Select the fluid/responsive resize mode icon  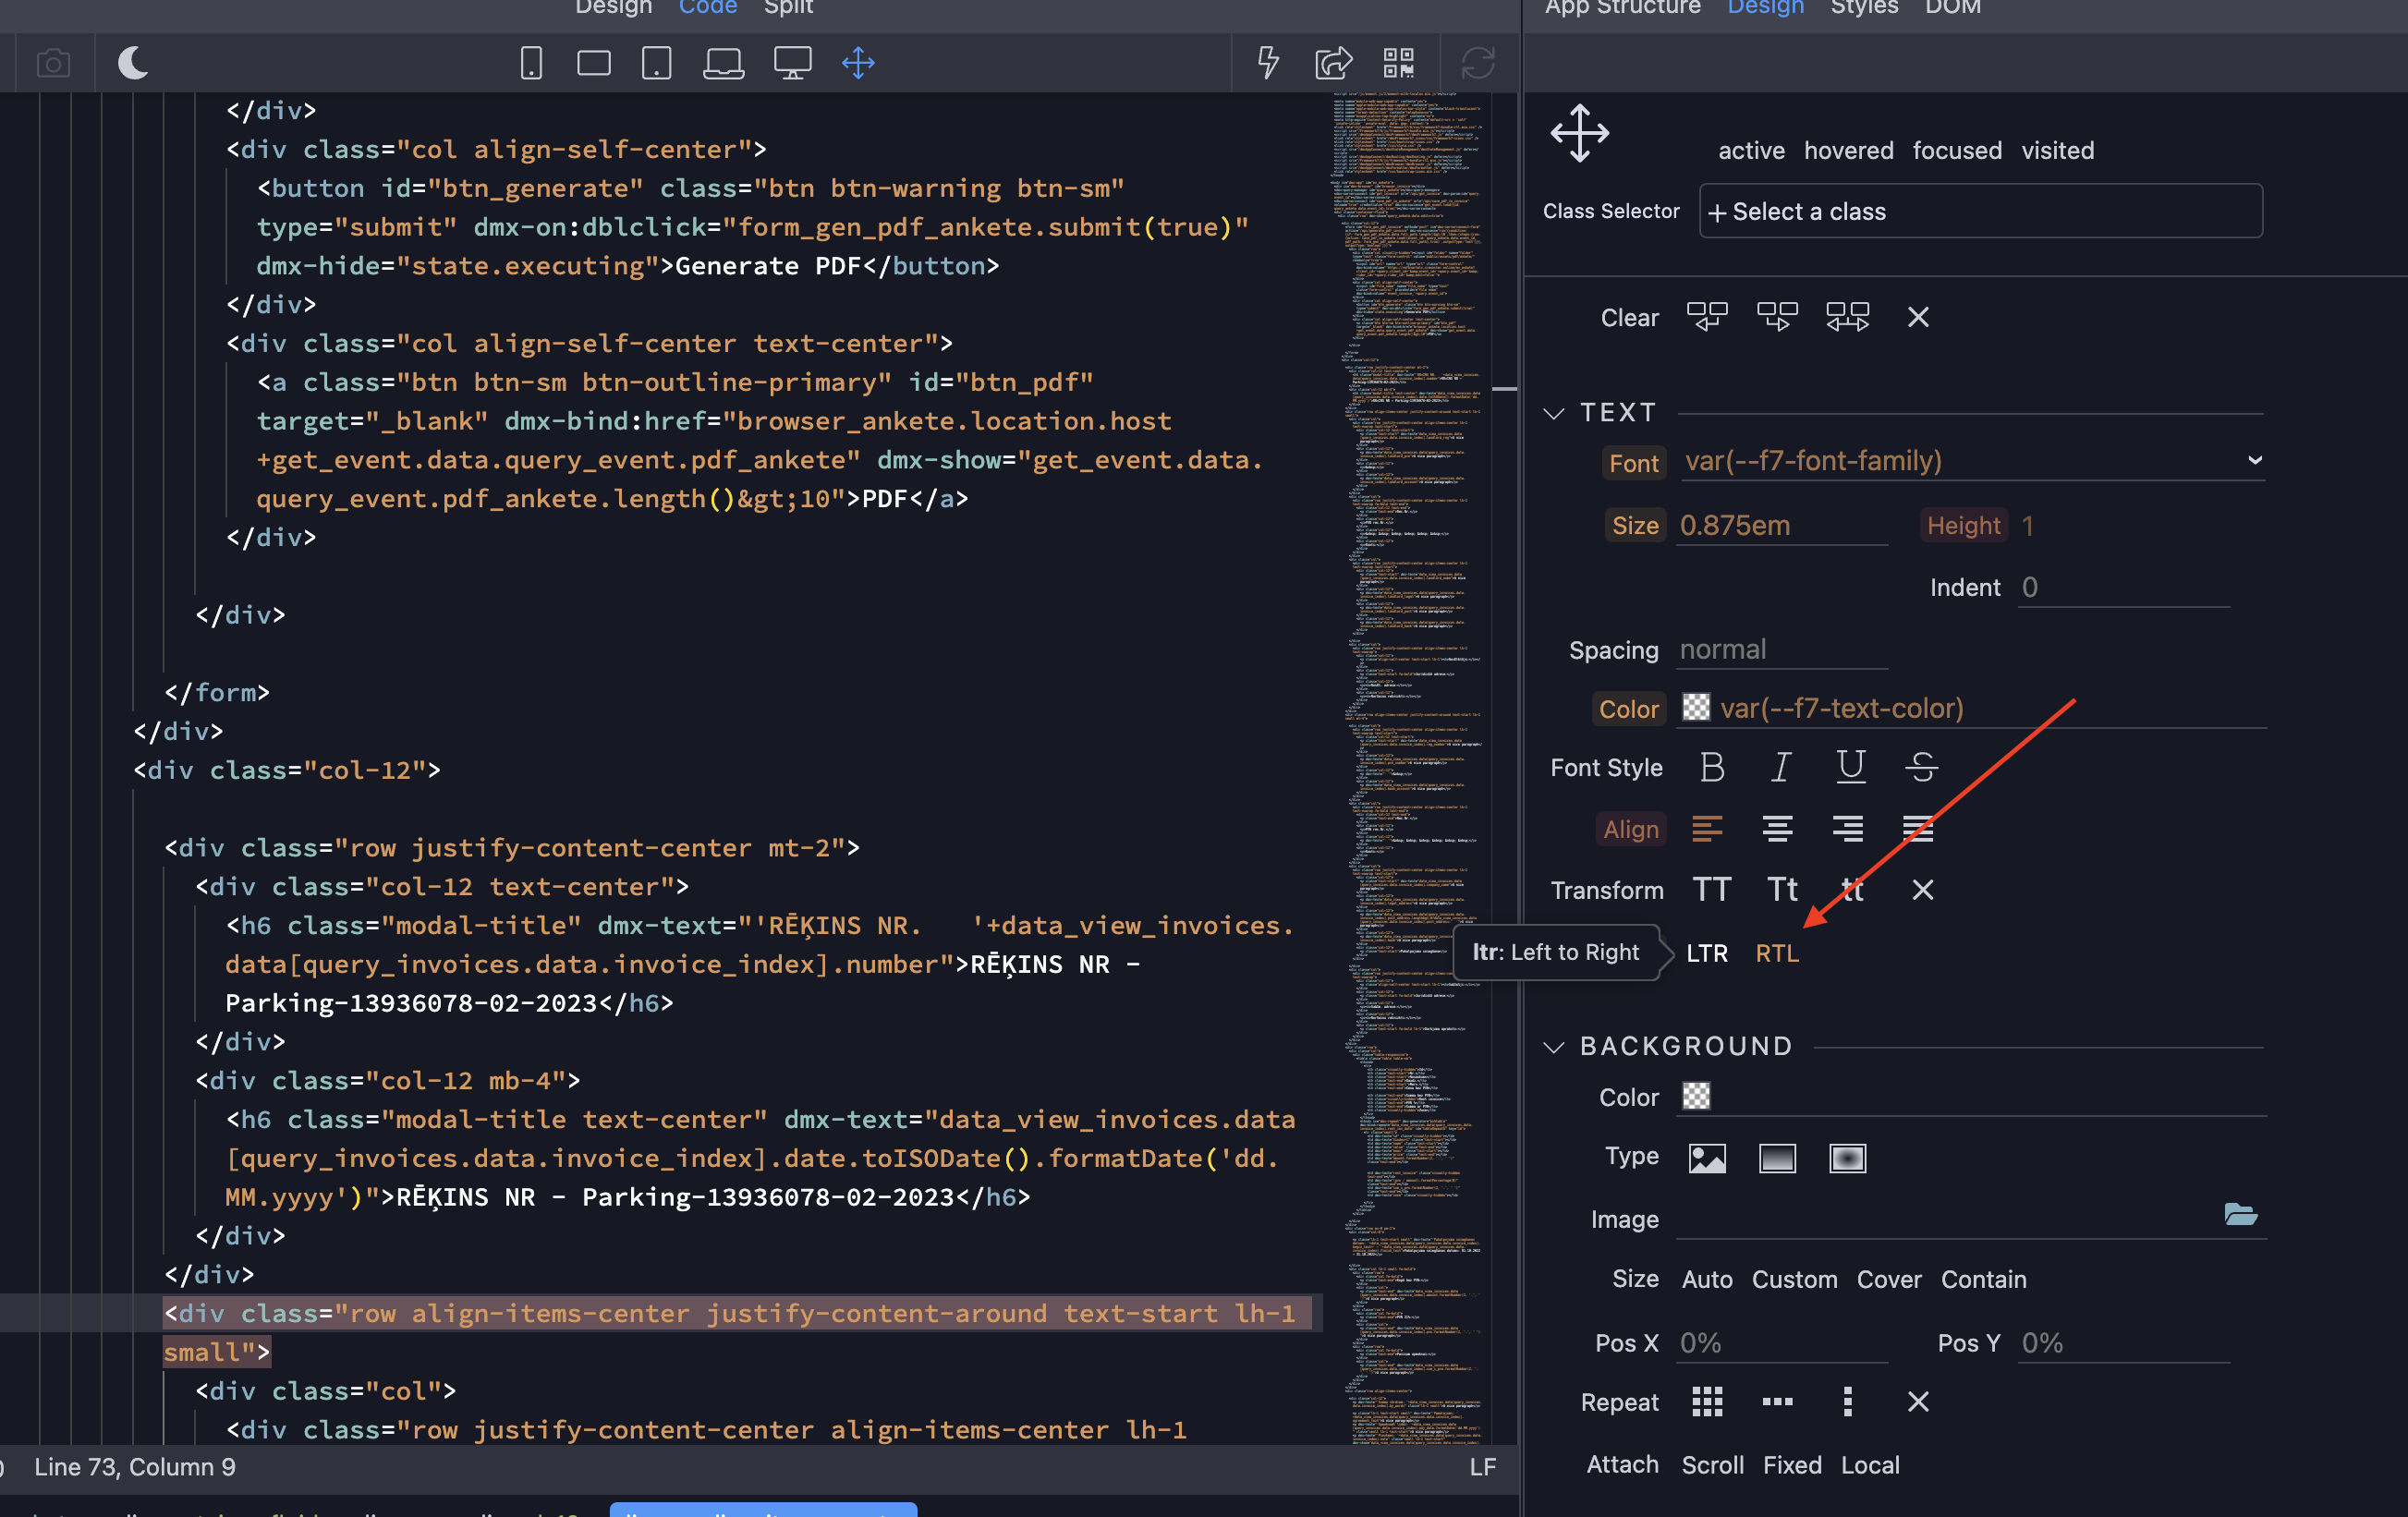click(x=858, y=62)
